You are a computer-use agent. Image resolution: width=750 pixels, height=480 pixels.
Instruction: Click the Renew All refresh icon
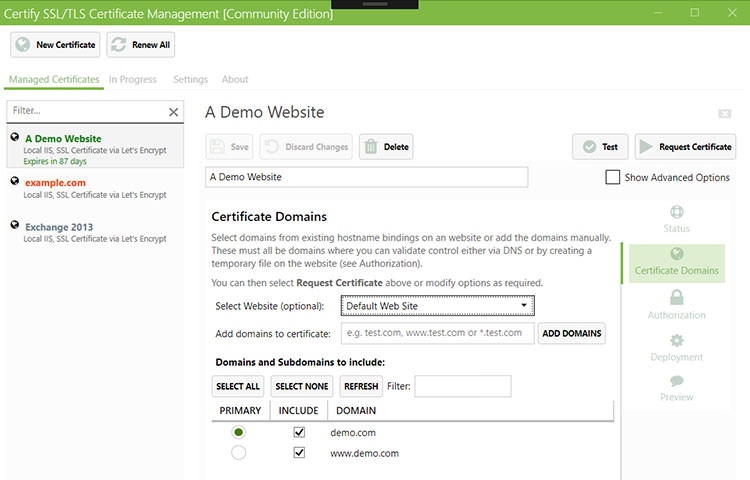click(x=119, y=45)
